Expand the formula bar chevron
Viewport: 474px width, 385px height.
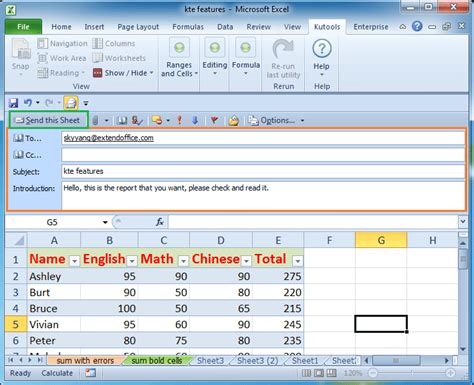coord(463,221)
